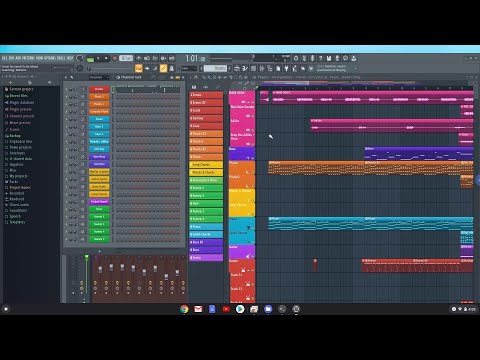Open the Soundfonts browser folder
The width and height of the screenshot is (480, 360).
tap(16, 210)
